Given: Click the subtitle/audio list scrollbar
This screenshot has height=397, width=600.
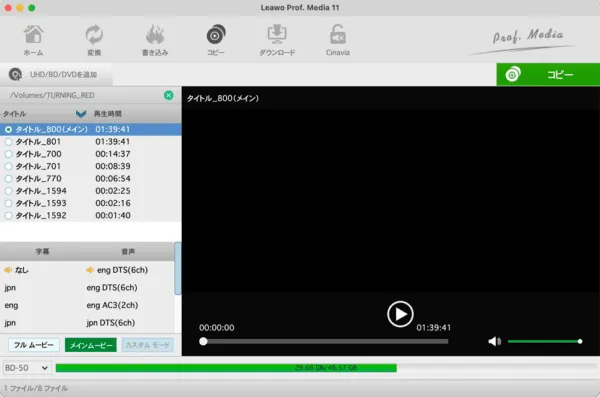Looking at the screenshot, I should click(x=178, y=269).
